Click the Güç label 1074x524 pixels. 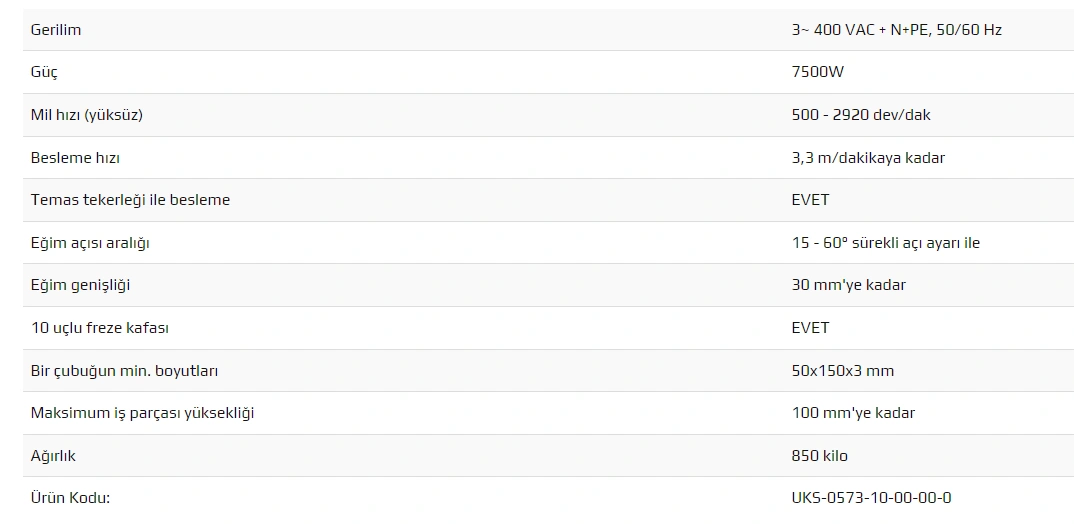click(x=45, y=72)
